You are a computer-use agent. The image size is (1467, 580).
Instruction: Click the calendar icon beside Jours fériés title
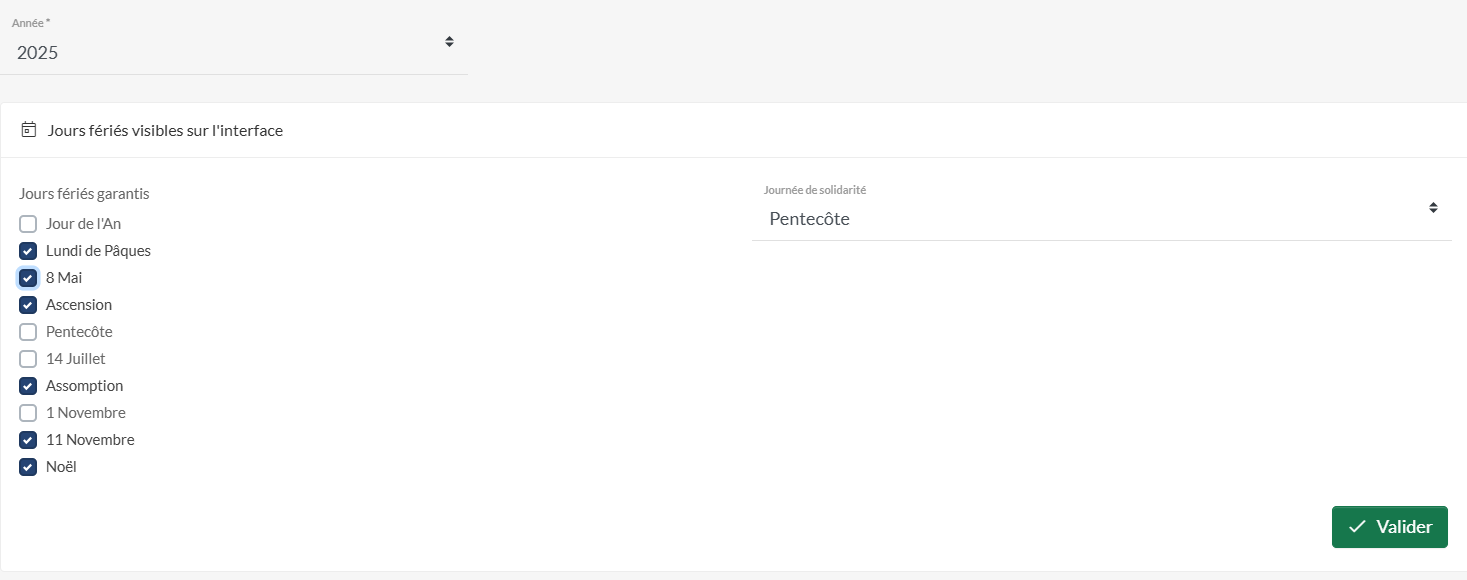point(28,130)
